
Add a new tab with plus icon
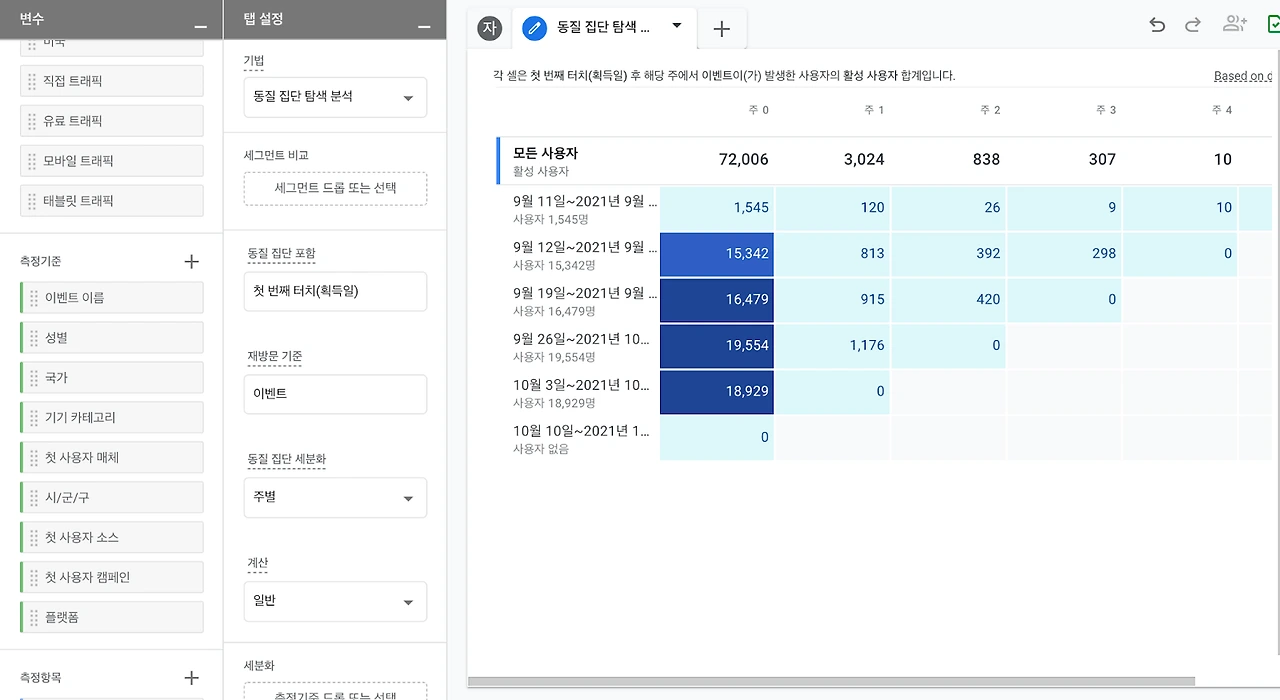click(x=721, y=29)
